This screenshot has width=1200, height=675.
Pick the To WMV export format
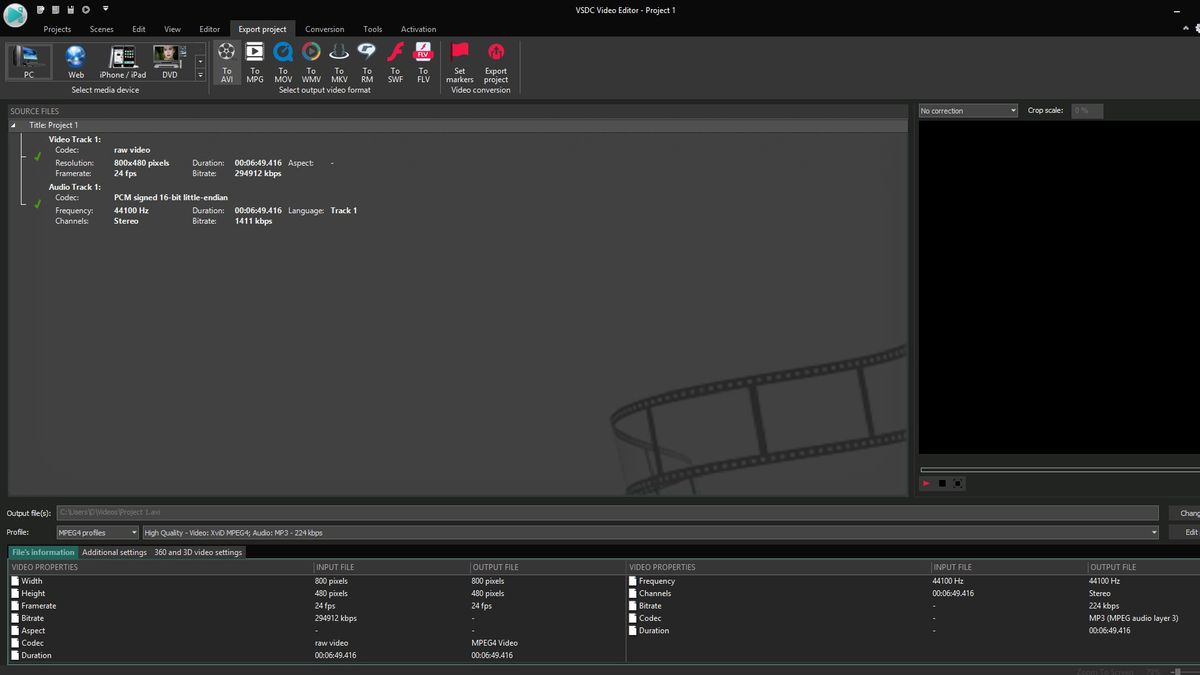tap(310, 60)
